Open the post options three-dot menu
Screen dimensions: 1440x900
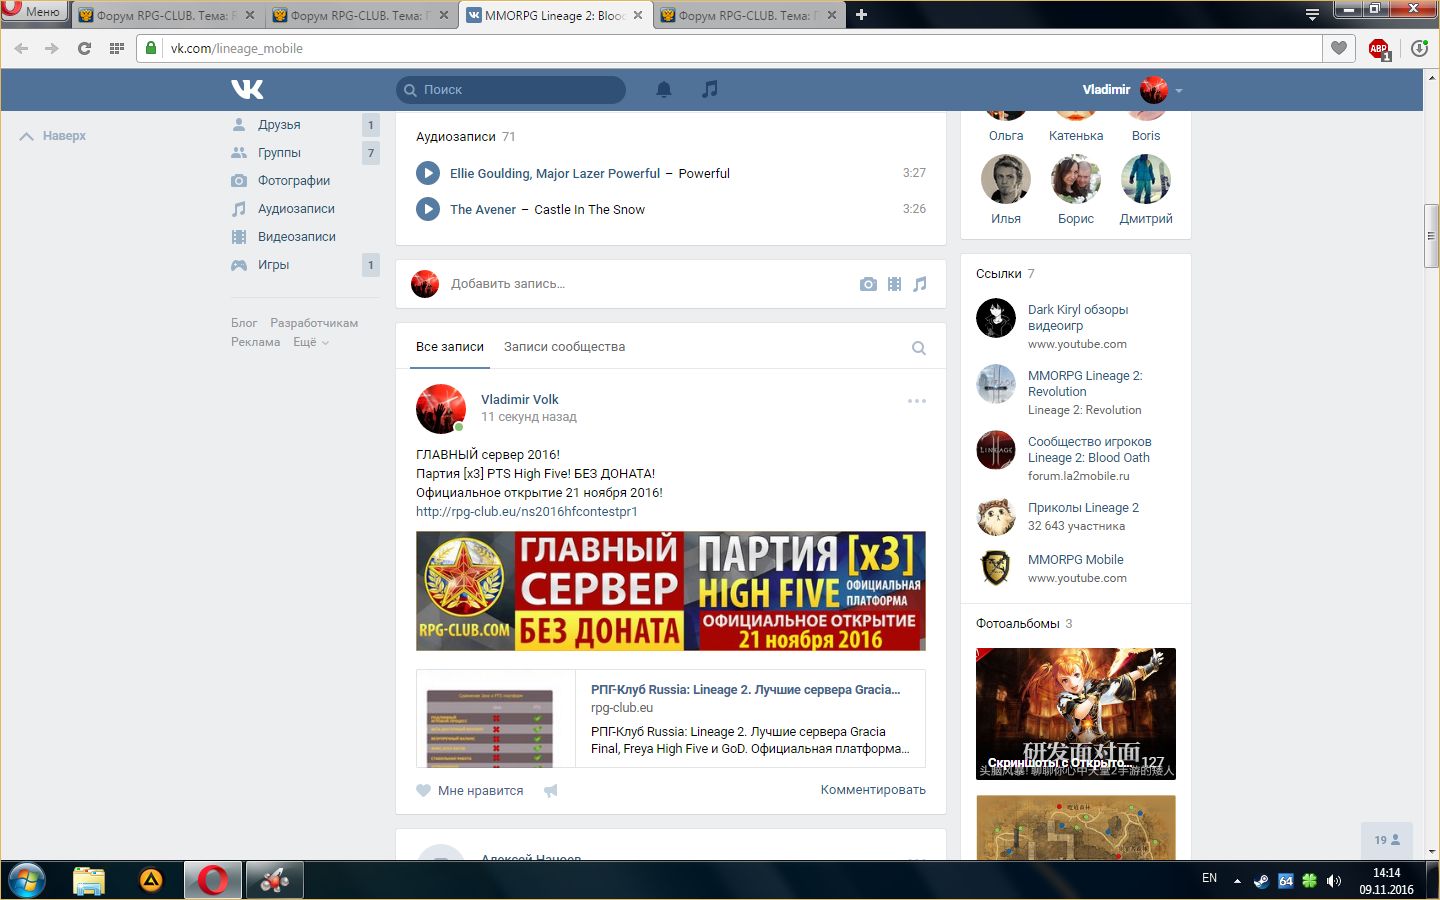click(916, 401)
